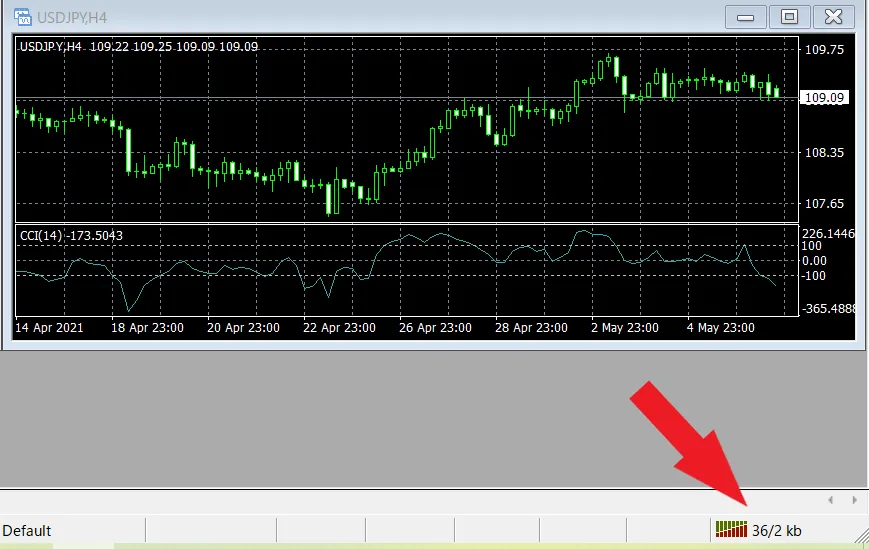Image resolution: width=869 pixels, height=549 pixels.
Task: Click the 109.75 level on price scale
Action: pos(824,49)
